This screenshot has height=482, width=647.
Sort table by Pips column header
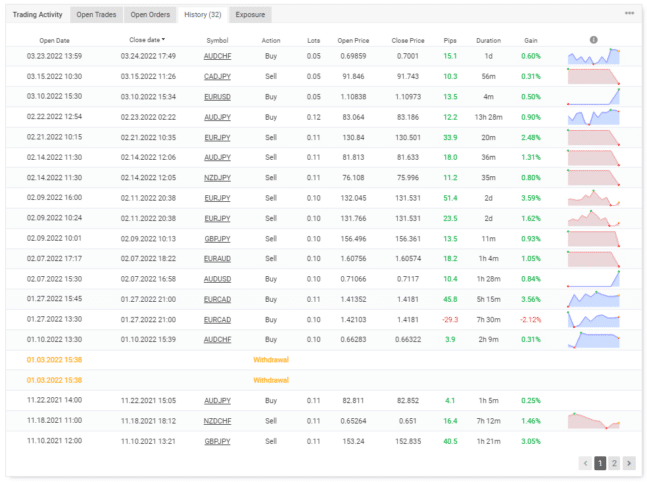pos(450,40)
